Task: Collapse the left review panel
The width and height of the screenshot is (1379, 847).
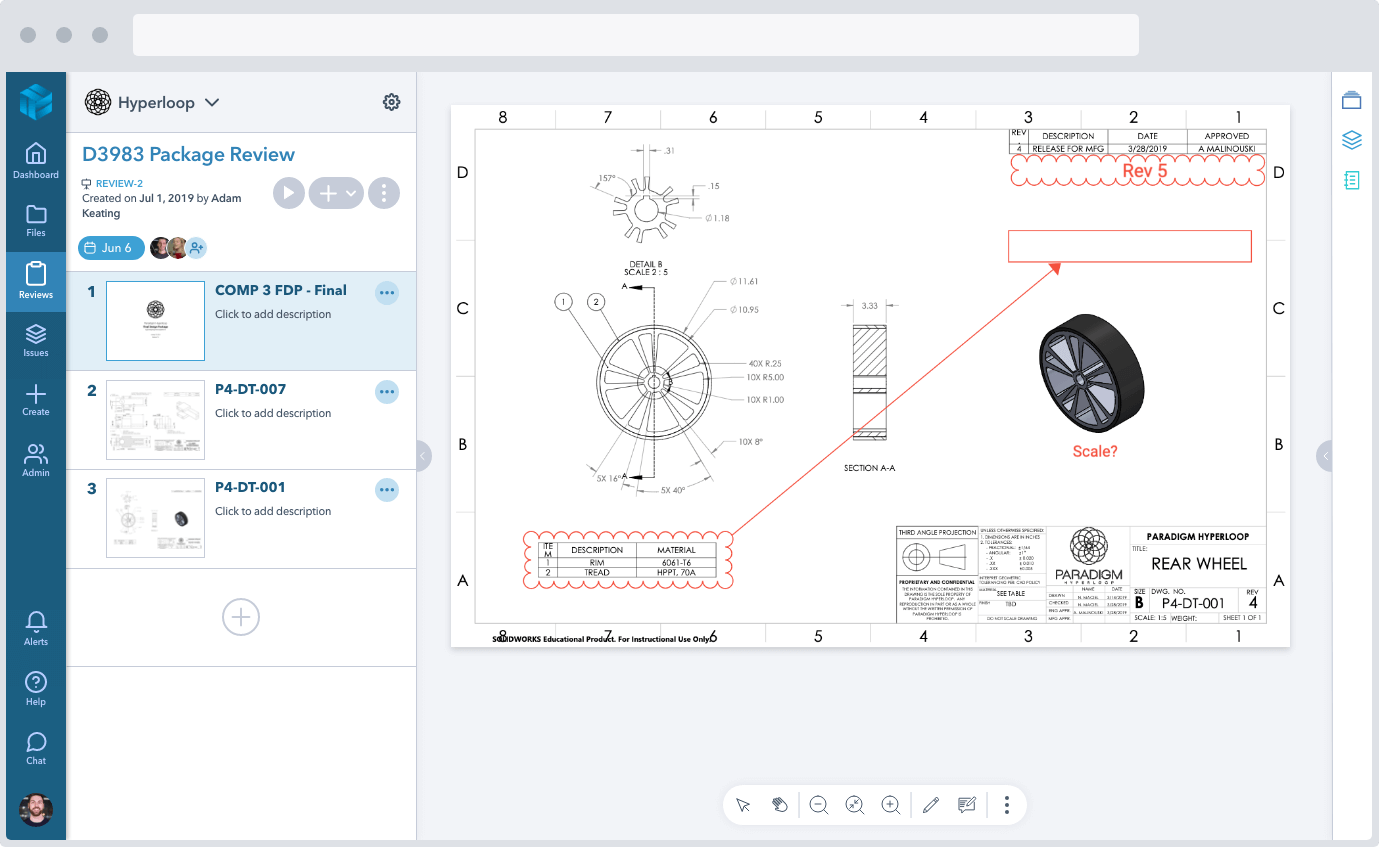Action: click(x=423, y=456)
